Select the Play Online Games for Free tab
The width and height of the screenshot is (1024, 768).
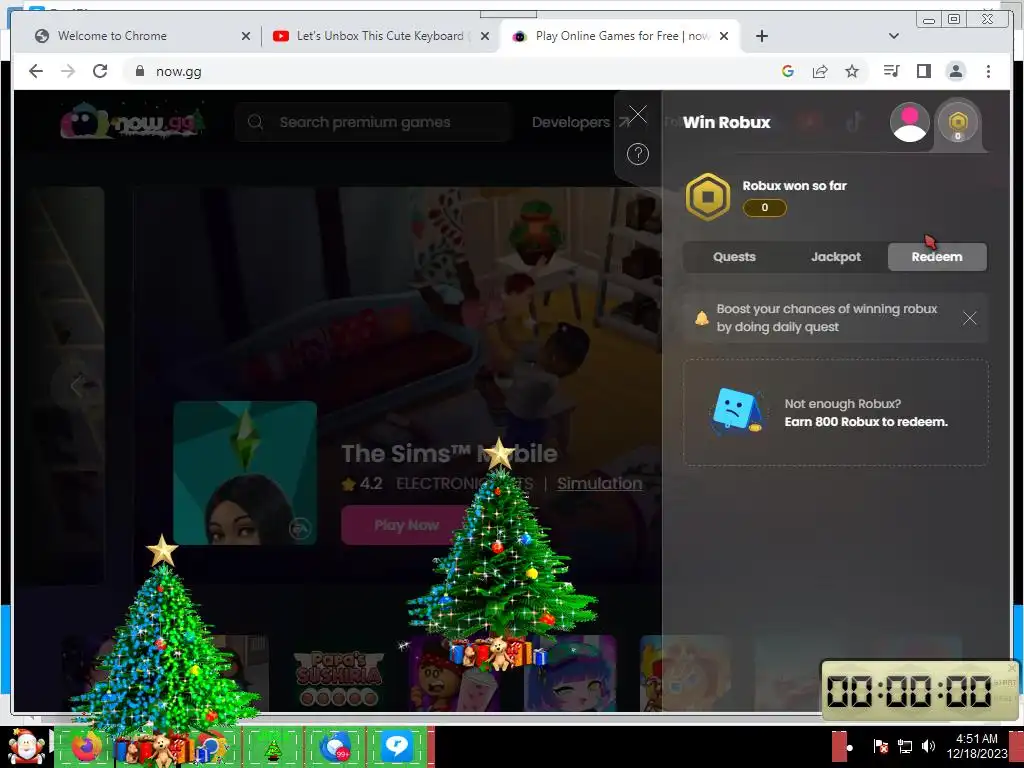pos(620,36)
